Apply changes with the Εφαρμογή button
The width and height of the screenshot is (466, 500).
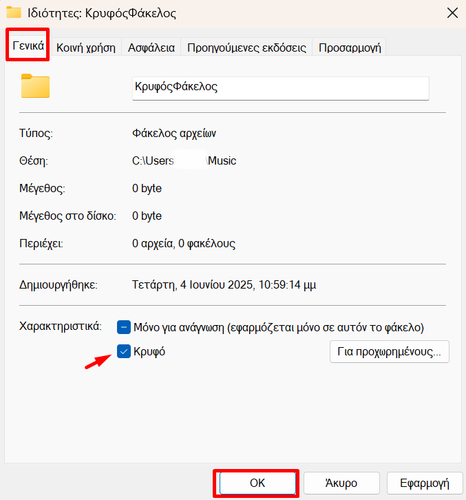click(x=425, y=483)
